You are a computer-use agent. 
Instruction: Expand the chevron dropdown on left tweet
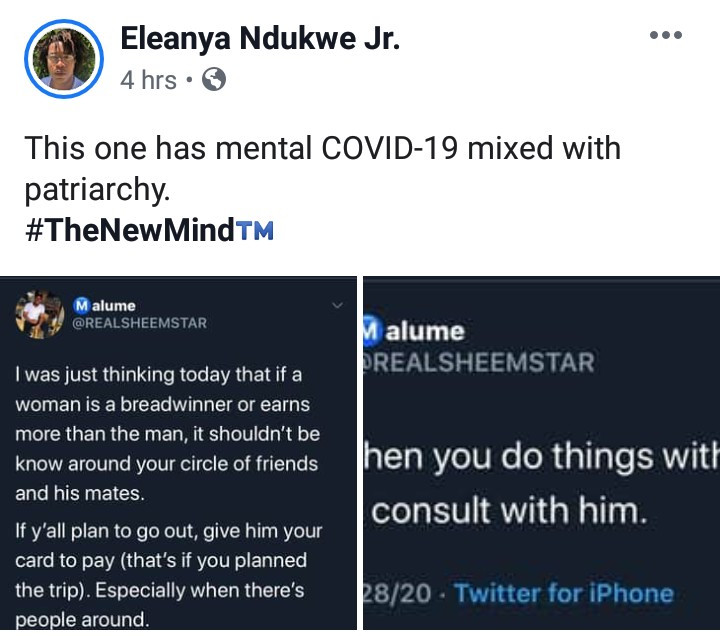[x=338, y=305]
